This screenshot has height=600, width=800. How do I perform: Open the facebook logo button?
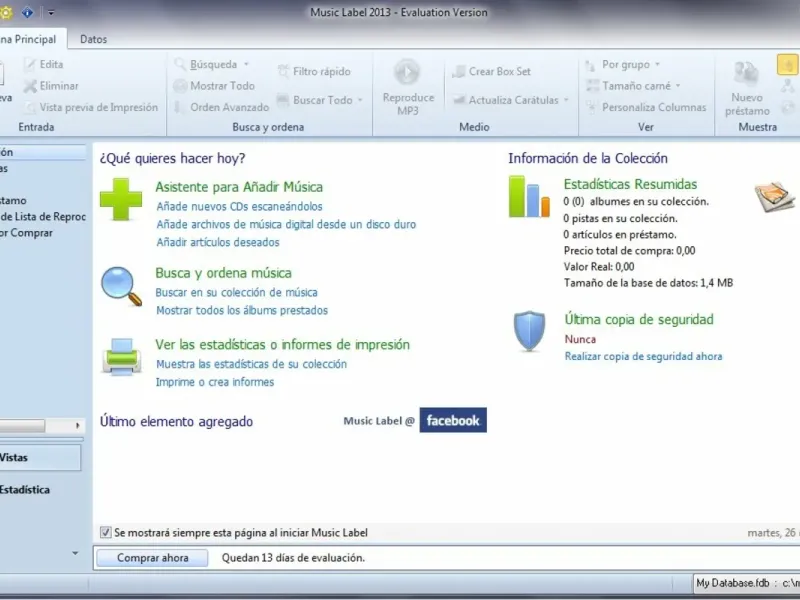[x=453, y=420]
